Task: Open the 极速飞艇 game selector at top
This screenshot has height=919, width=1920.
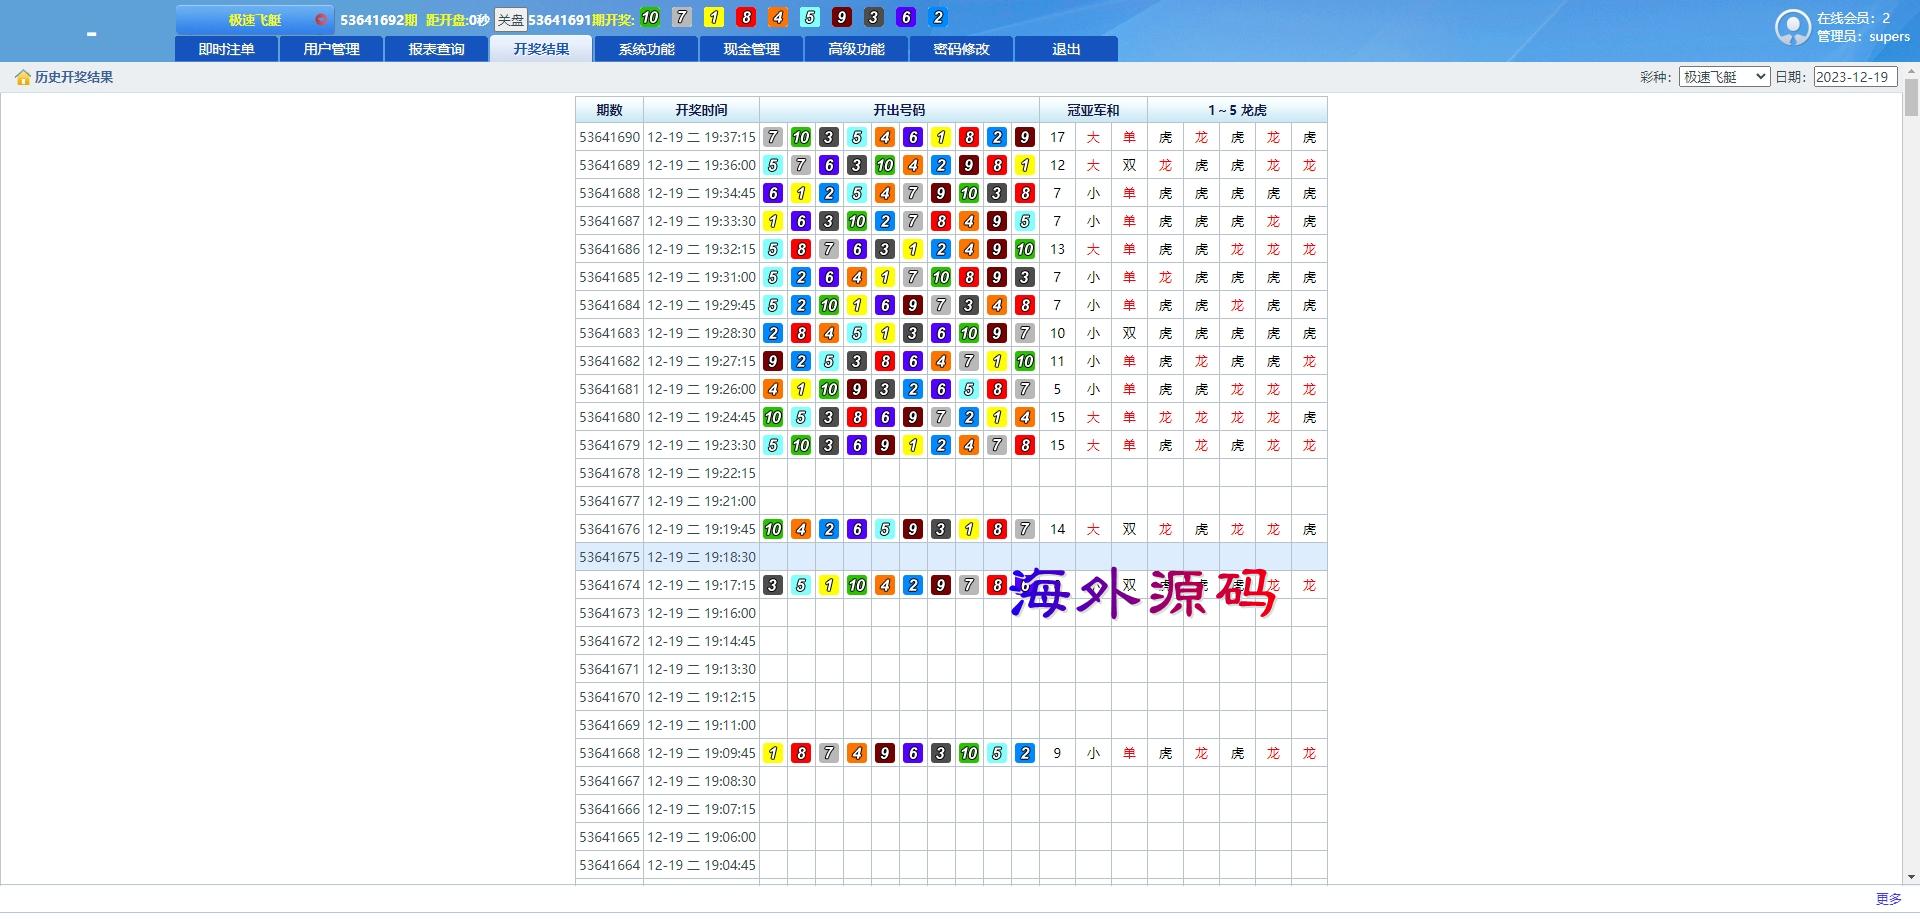Action: pyautogui.click(x=255, y=19)
